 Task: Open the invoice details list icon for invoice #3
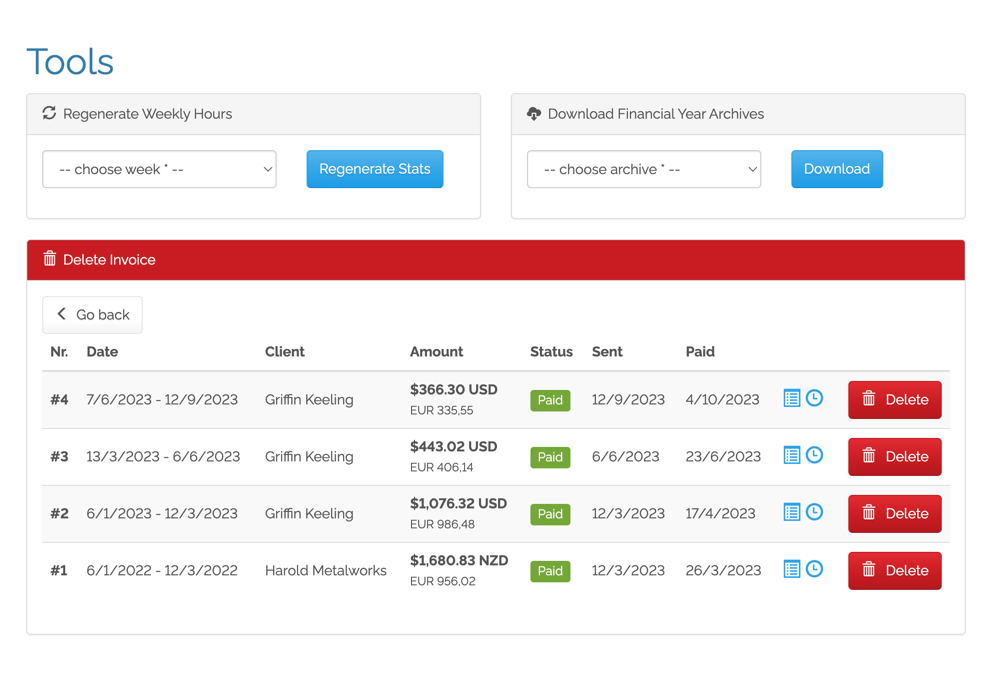click(790, 454)
